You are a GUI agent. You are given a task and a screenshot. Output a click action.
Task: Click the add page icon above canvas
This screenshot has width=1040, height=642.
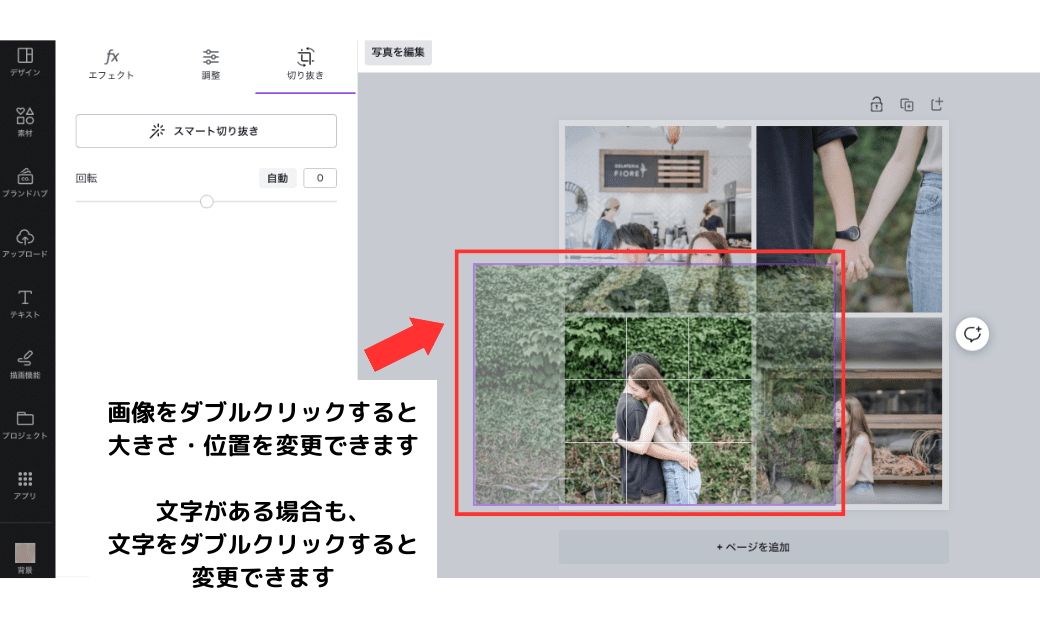pyautogui.click(x=936, y=104)
